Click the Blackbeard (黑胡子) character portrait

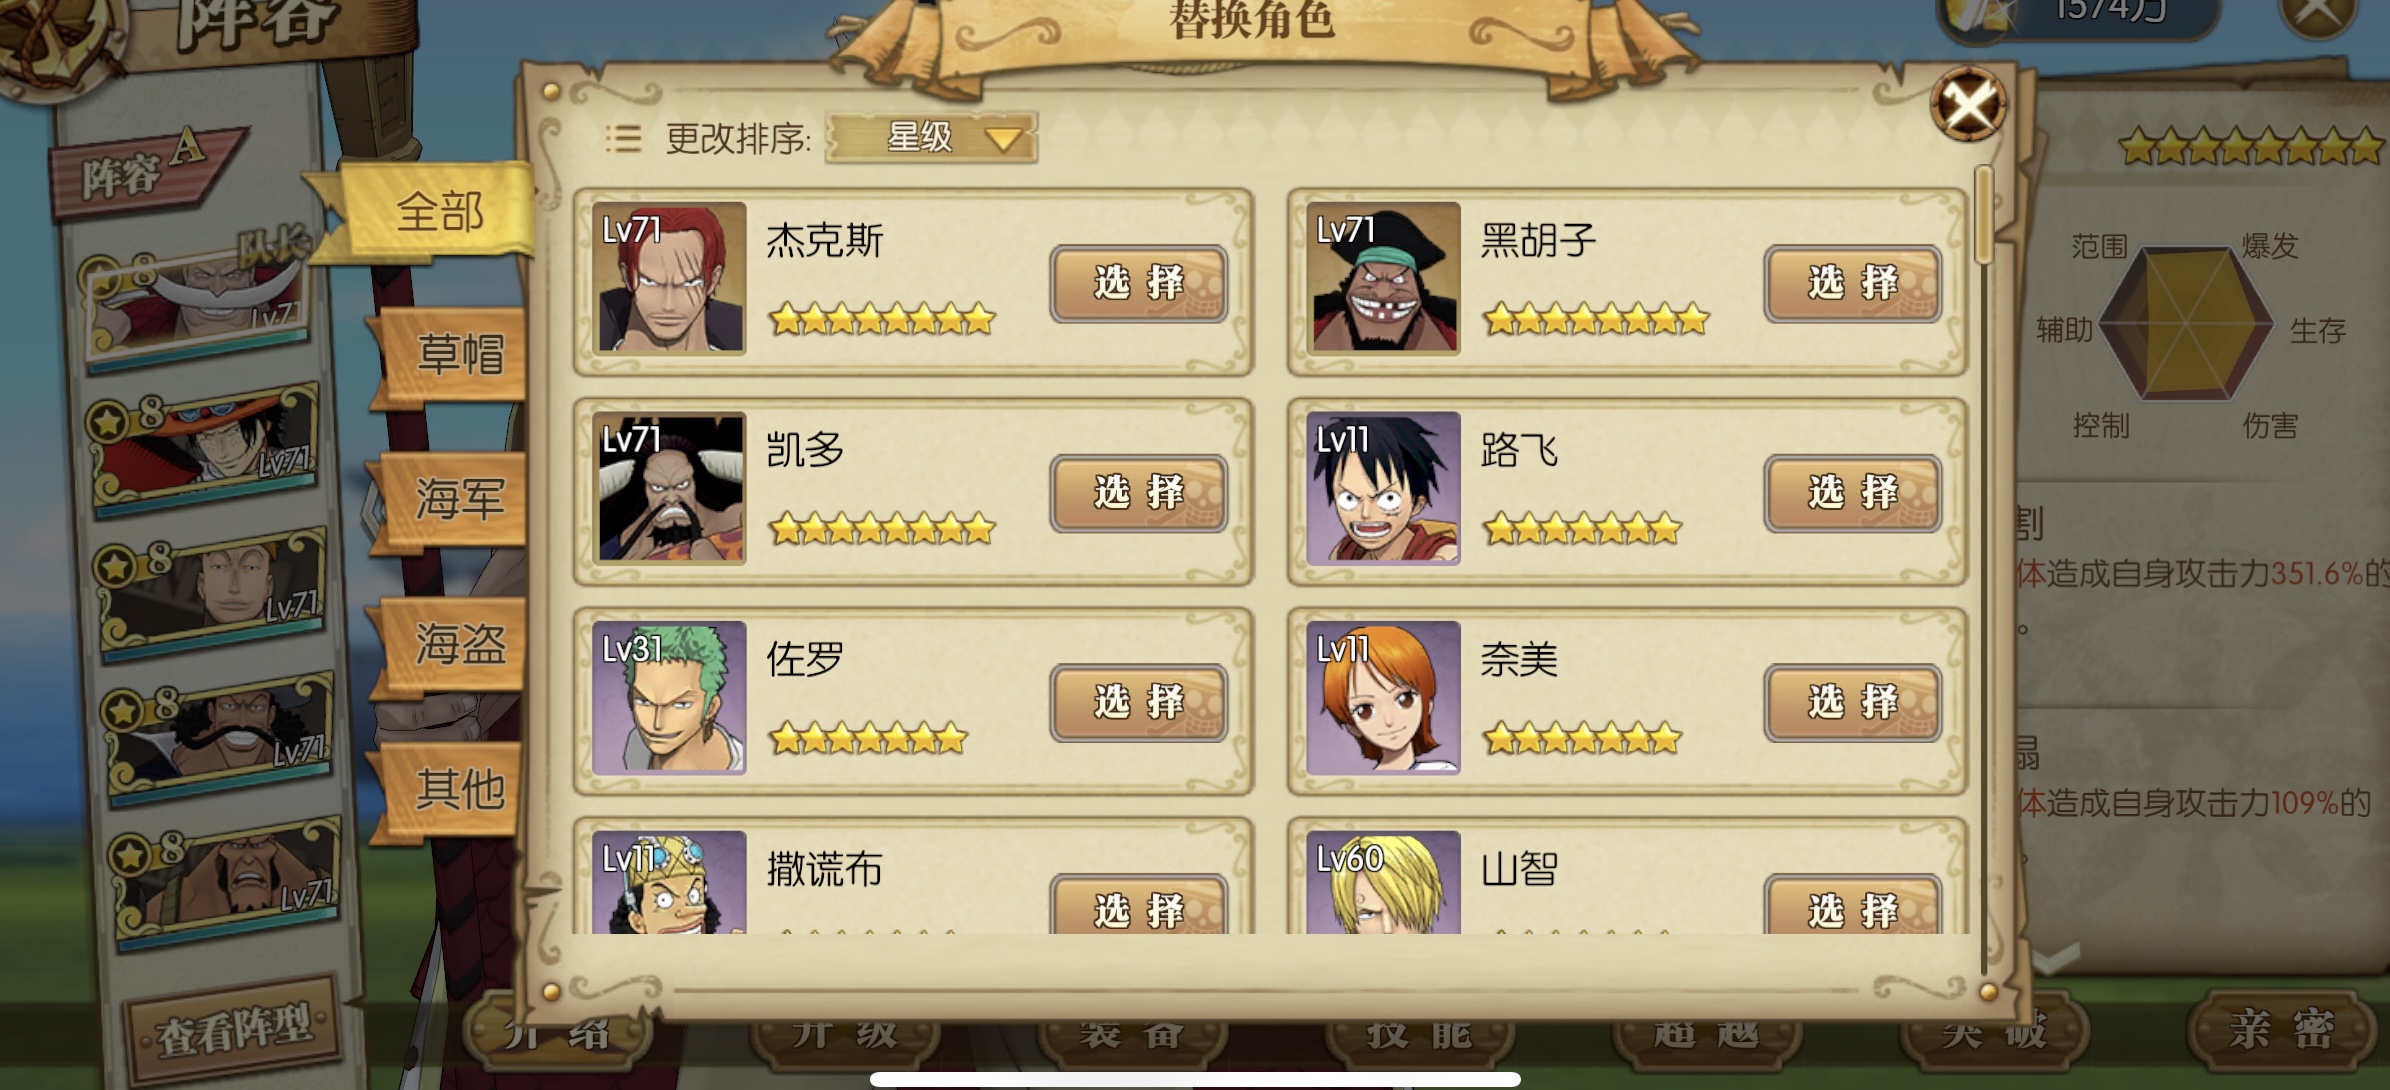point(1383,278)
